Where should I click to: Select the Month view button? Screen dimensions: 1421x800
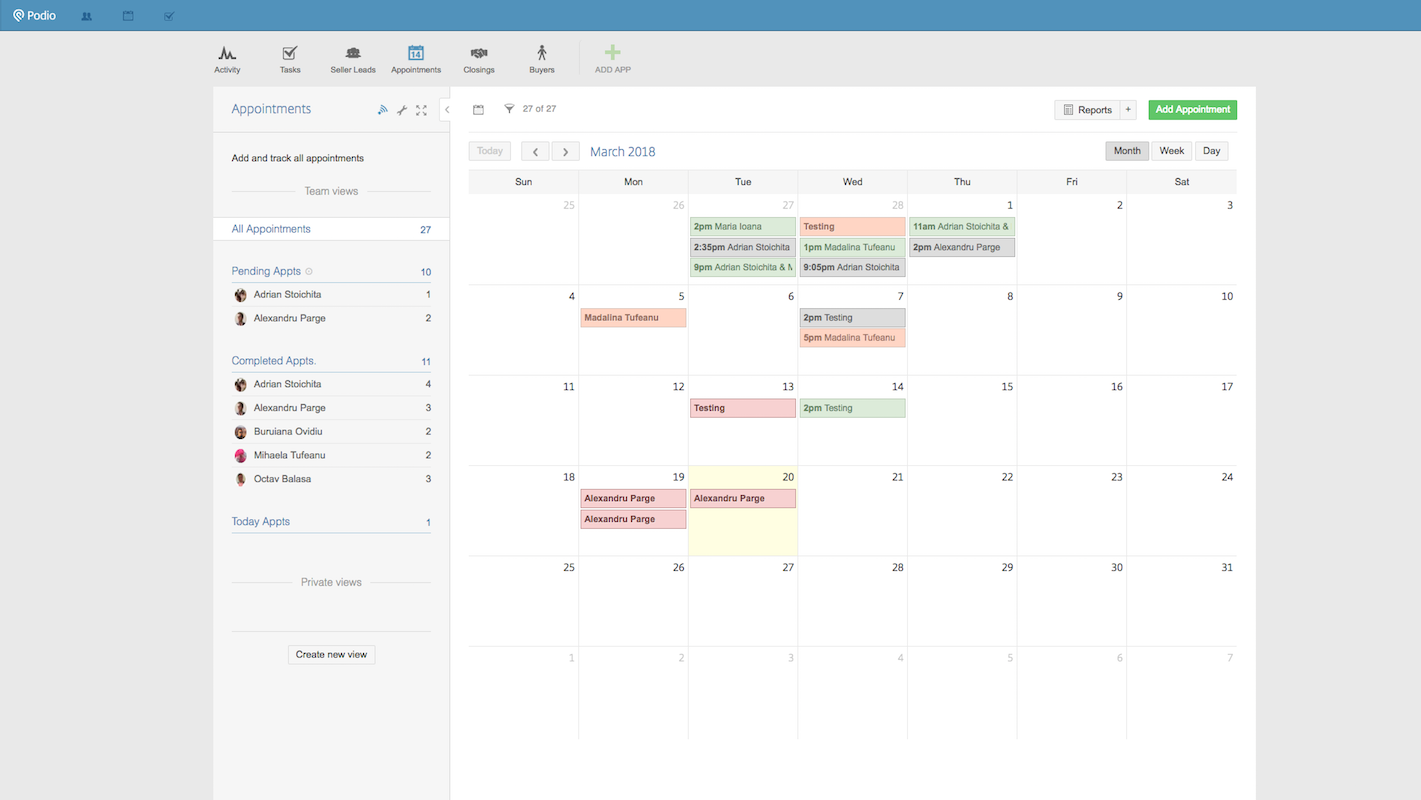[1127, 151]
